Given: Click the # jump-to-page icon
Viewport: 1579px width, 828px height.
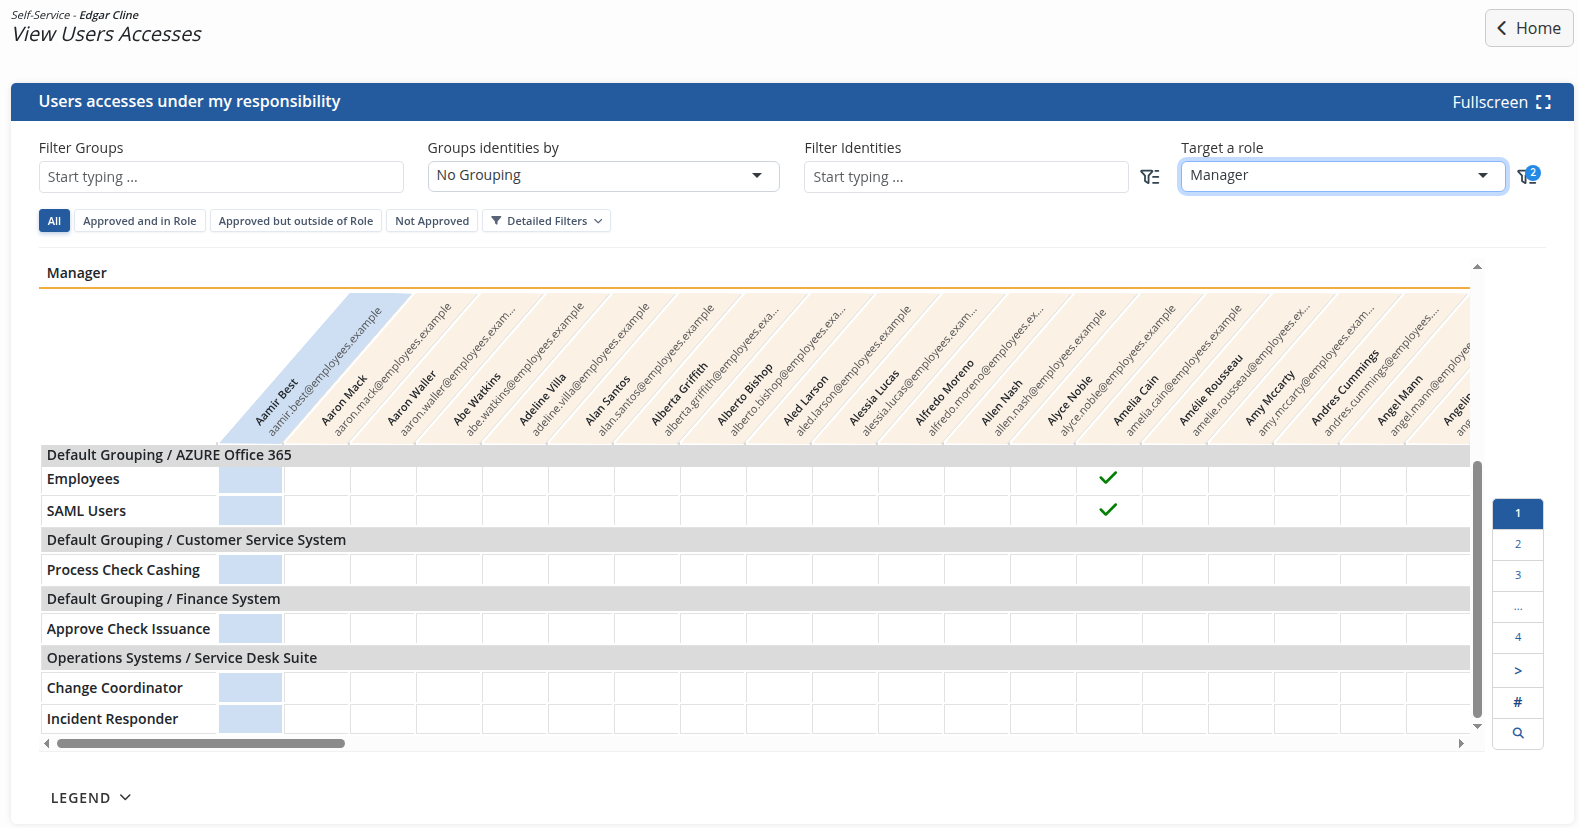Looking at the screenshot, I should (1518, 702).
